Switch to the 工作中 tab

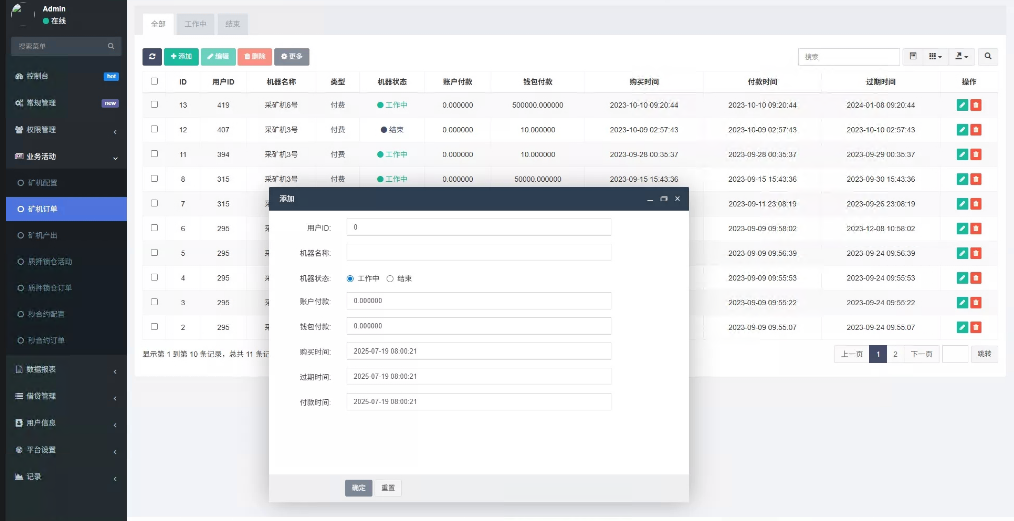196,24
